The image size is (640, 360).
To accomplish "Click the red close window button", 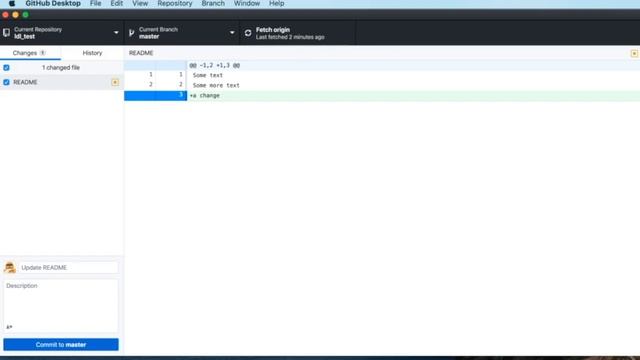I will tap(5, 15).
